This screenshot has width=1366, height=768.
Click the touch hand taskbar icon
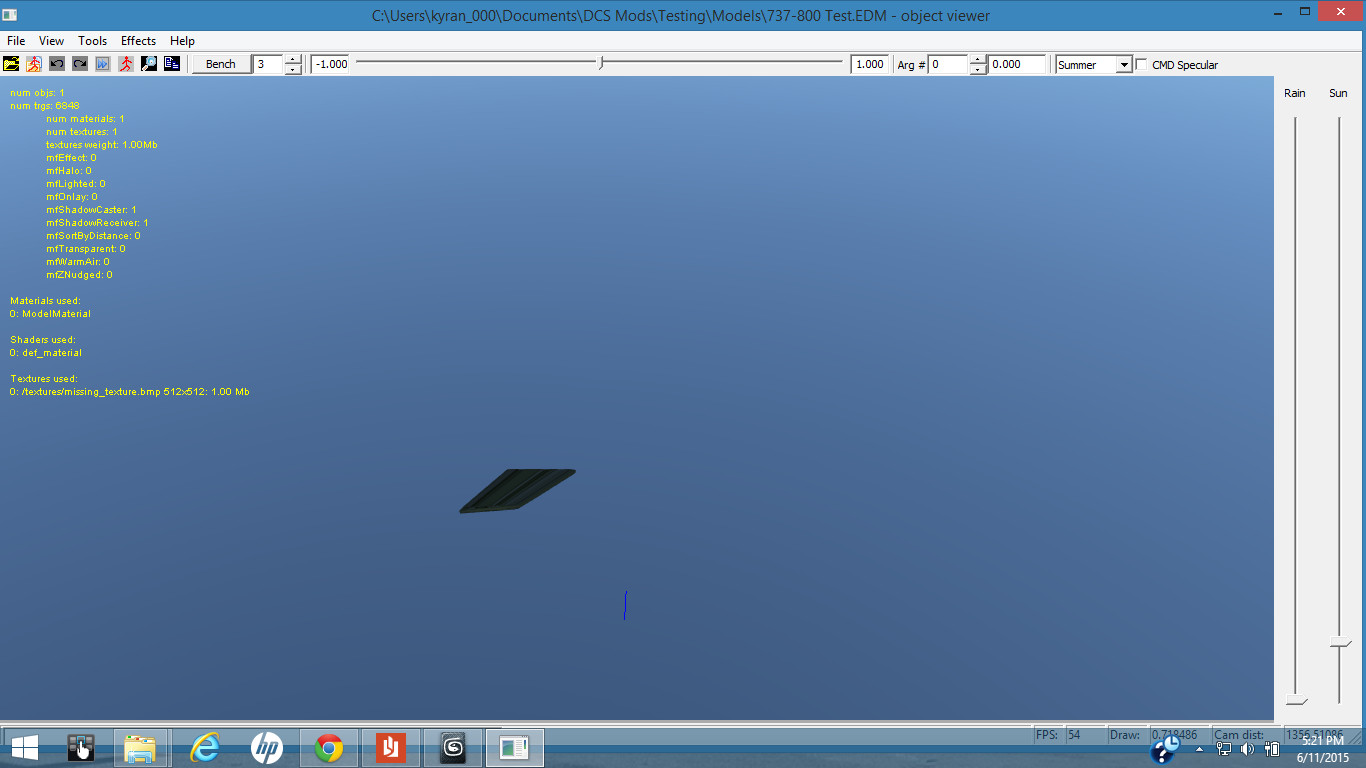pyautogui.click(x=80, y=747)
